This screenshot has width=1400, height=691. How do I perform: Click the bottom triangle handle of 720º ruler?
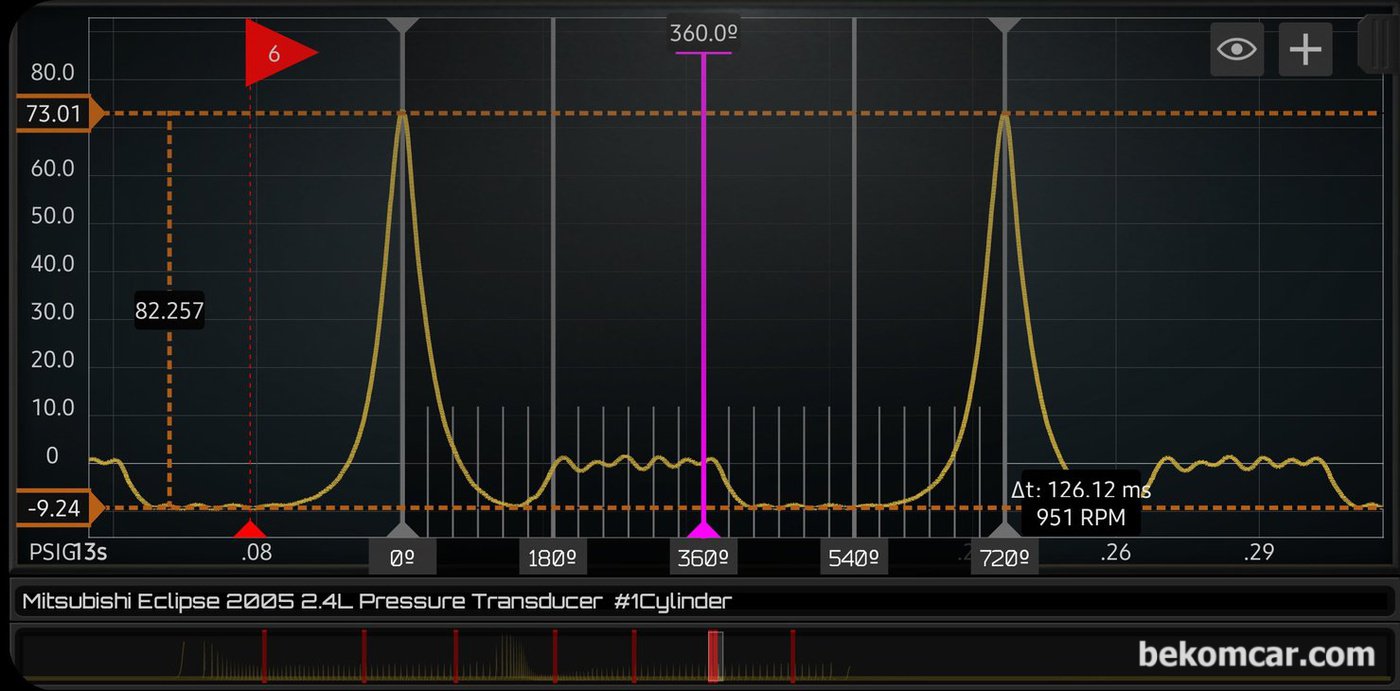[x=1004, y=530]
